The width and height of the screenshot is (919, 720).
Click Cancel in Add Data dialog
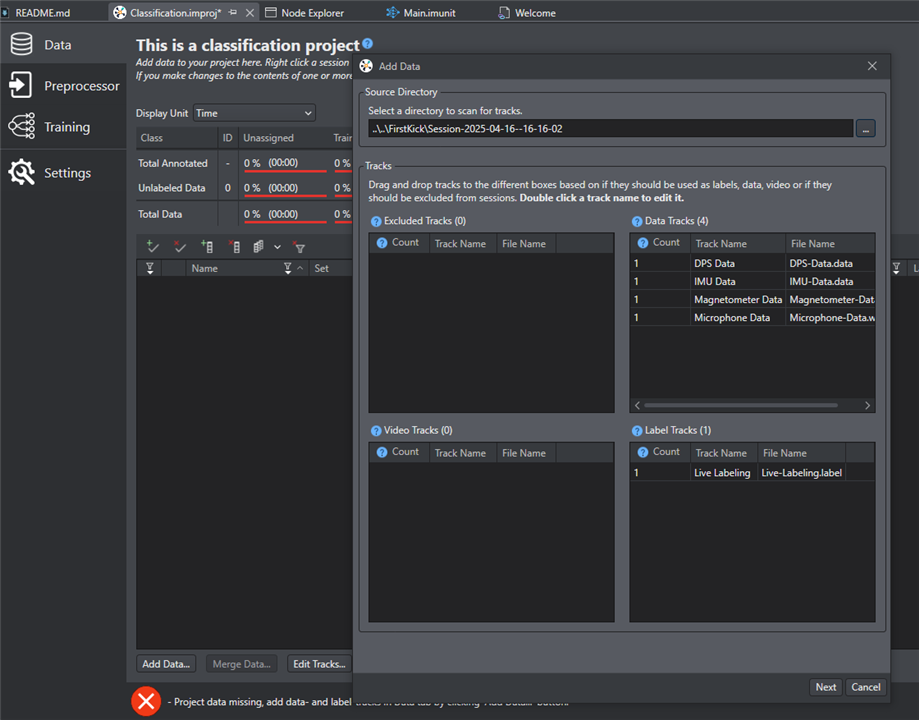866,687
